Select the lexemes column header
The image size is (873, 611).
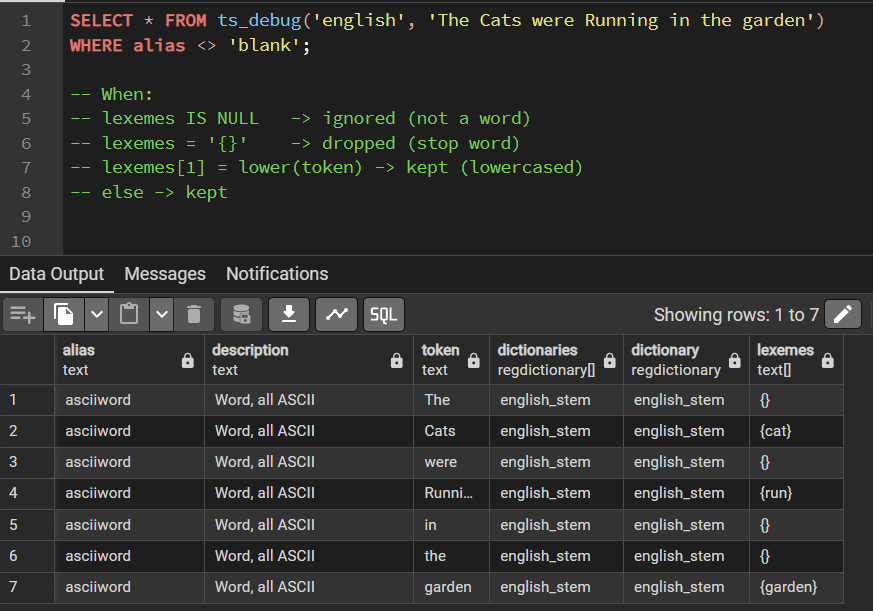click(x=796, y=360)
